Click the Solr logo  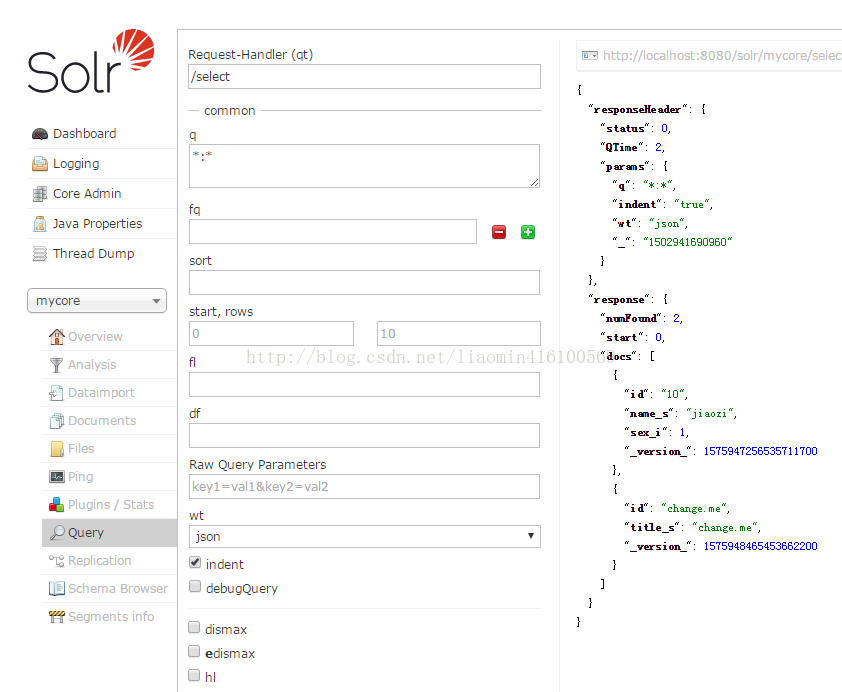pyautogui.click(x=91, y=61)
